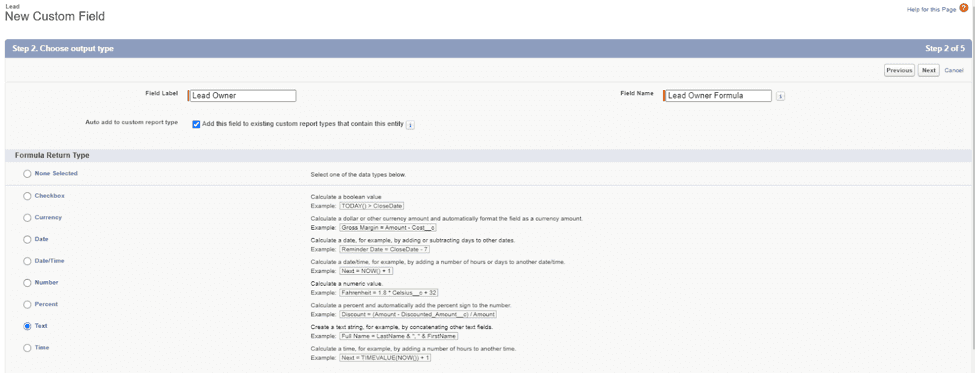The height and width of the screenshot is (373, 975).
Task: Open the Help for this Page link
Action: tap(932, 9)
